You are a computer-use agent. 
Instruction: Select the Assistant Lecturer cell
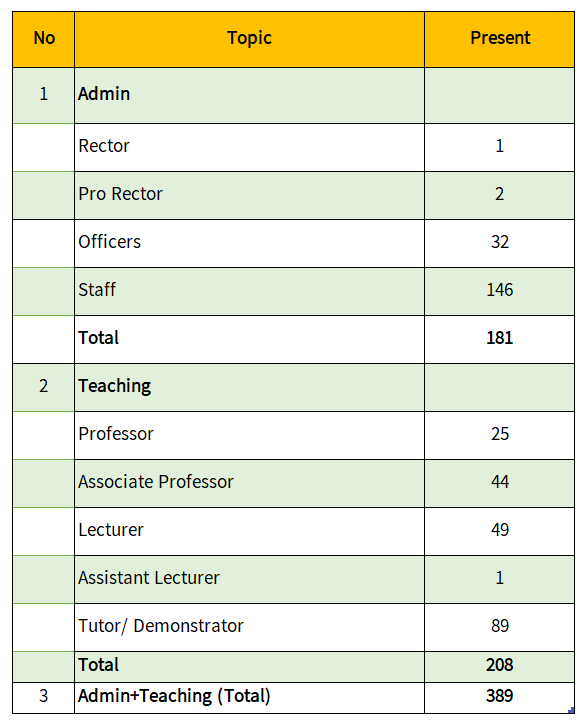(x=249, y=579)
